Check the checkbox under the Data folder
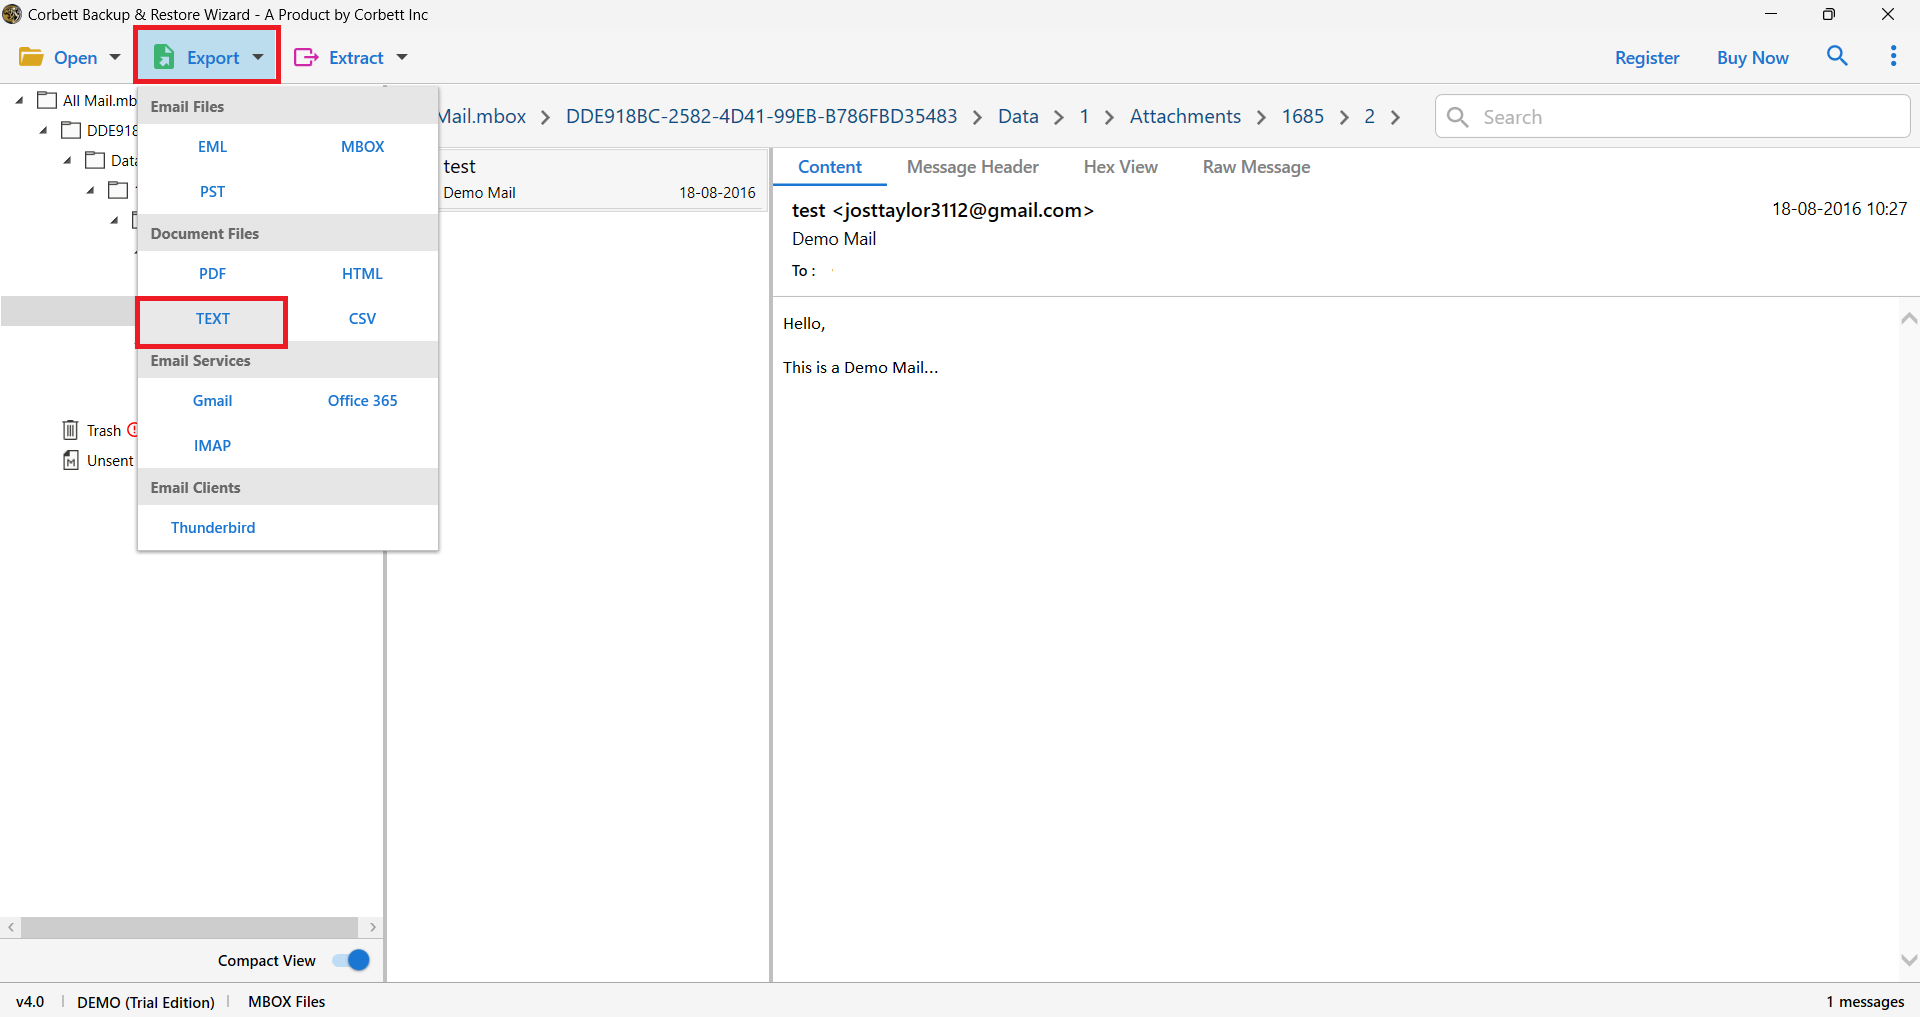Screen dimensions: 1920x1017 119,190
